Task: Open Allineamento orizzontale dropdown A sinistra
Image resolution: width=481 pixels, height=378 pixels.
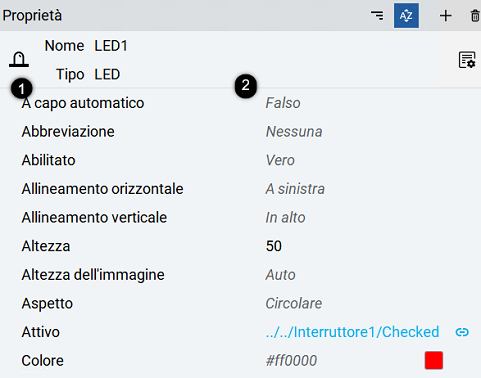Action: (x=295, y=189)
